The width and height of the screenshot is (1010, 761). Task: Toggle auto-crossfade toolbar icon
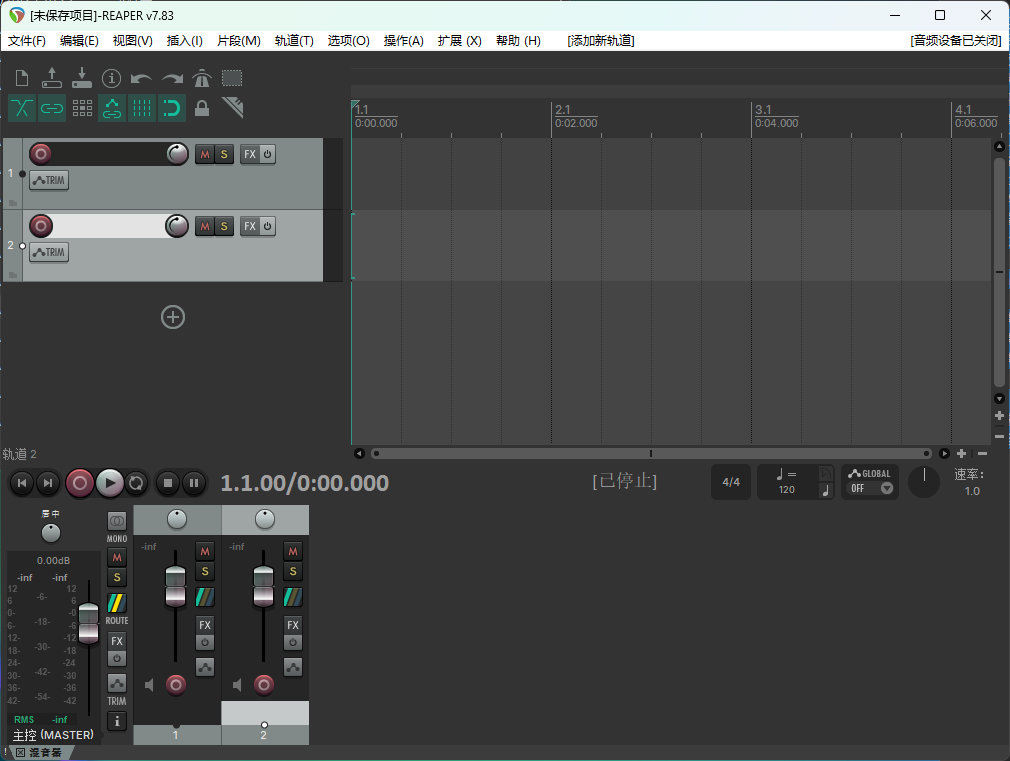(22, 108)
